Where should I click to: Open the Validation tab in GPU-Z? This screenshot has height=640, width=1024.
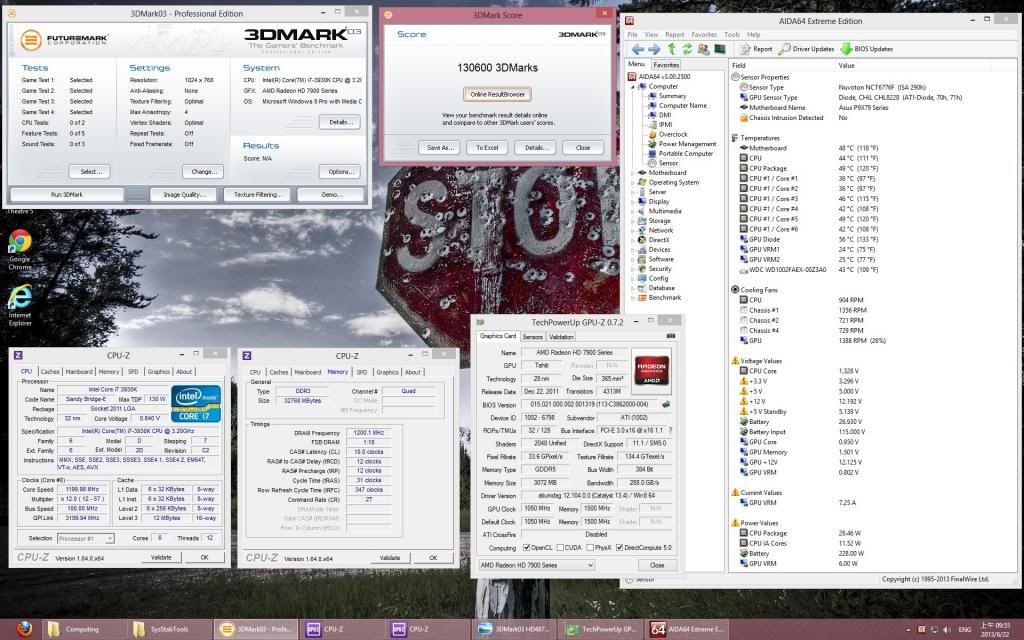tap(561, 336)
